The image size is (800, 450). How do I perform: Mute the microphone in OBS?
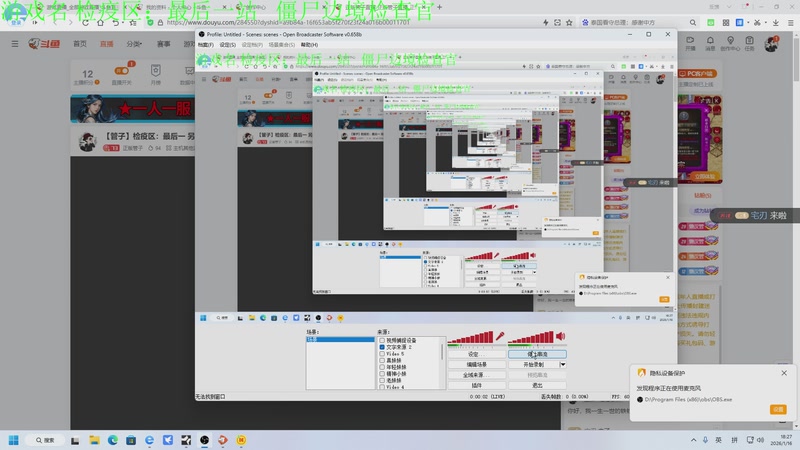click(500, 336)
